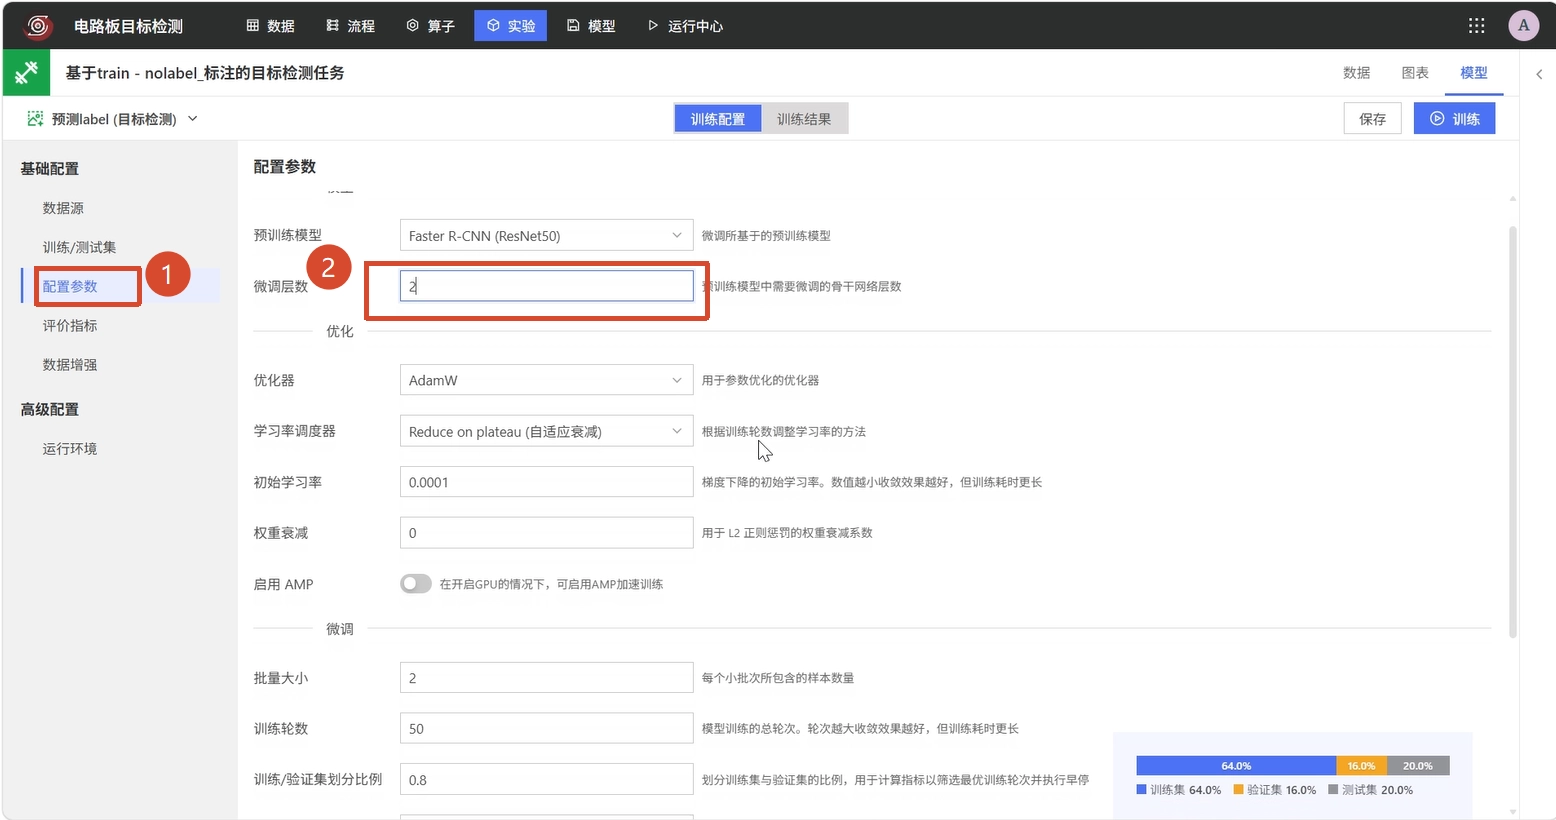1556x820 pixels.
Task: Start training with the 训练 button
Action: pos(1454,119)
